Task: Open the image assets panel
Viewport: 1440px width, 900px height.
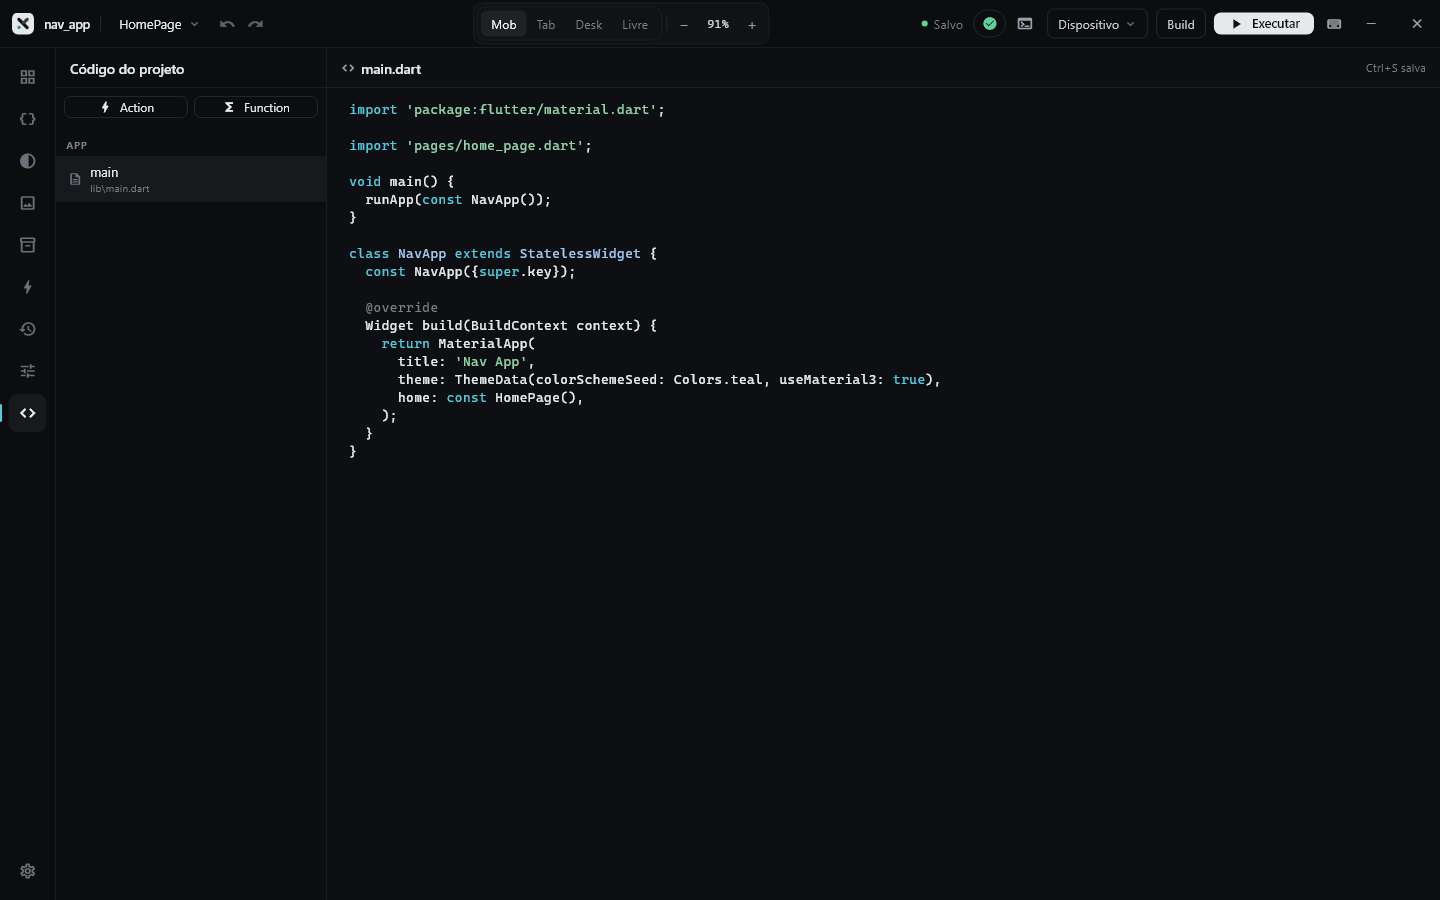Action: click(x=28, y=203)
